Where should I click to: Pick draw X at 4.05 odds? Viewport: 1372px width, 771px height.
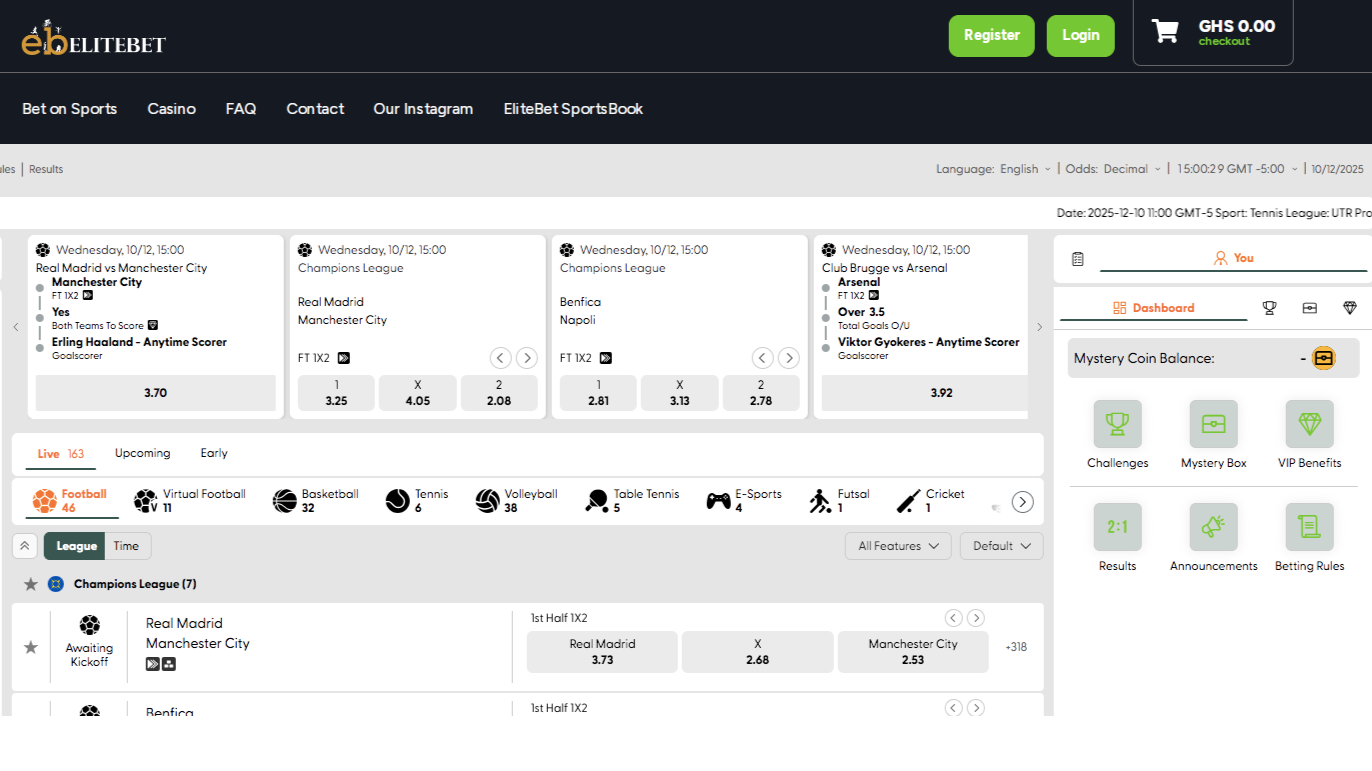418,393
